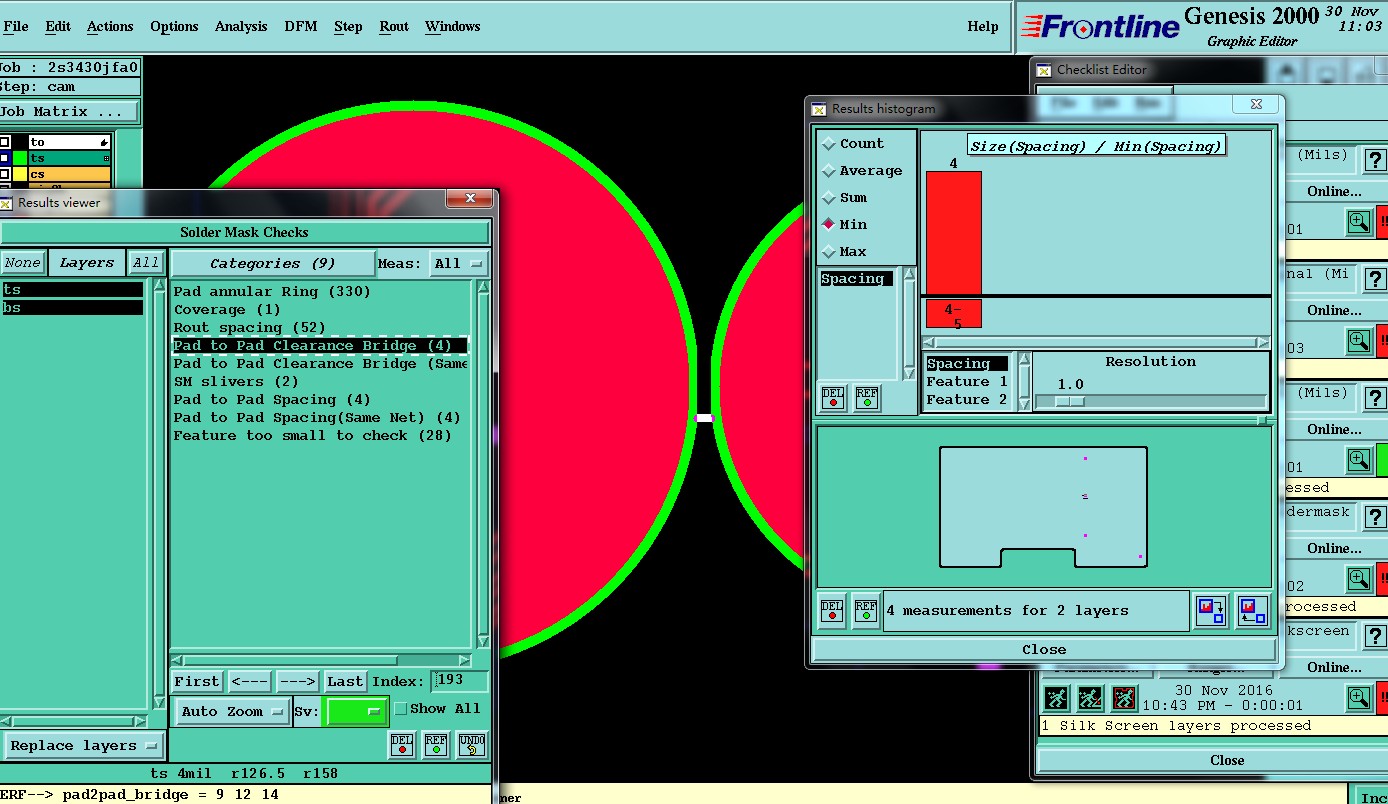Open the Meas: All dropdown

point(459,264)
